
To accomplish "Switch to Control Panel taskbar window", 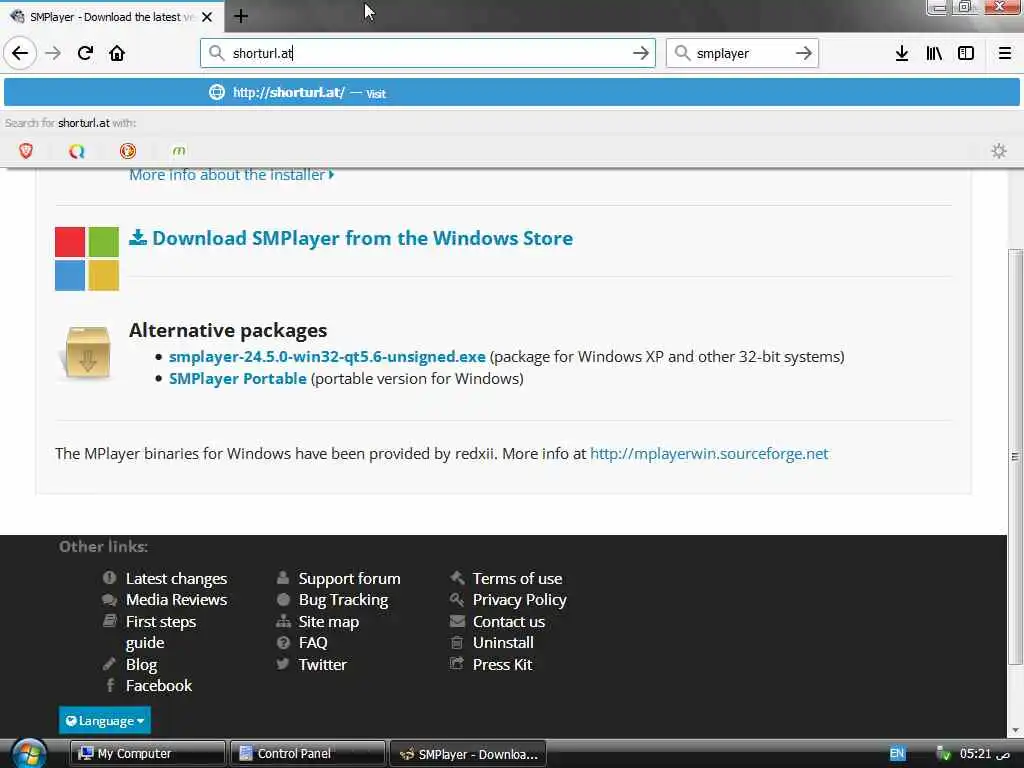I will tap(308, 754).
